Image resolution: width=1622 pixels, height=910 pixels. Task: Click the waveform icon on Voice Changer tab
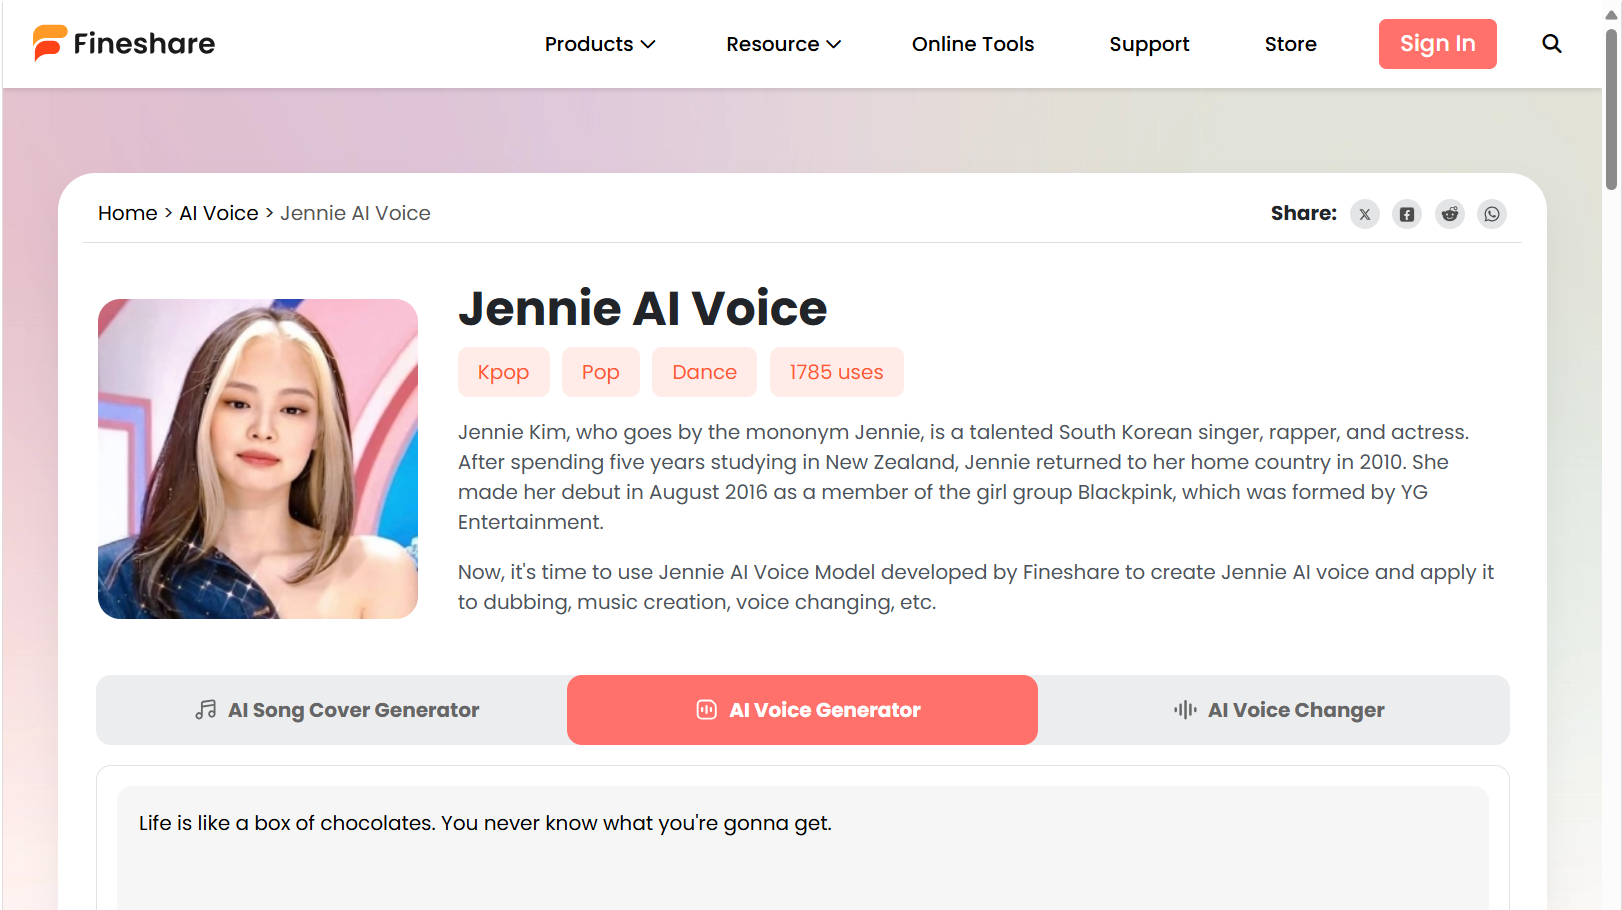pos(1185,710)
